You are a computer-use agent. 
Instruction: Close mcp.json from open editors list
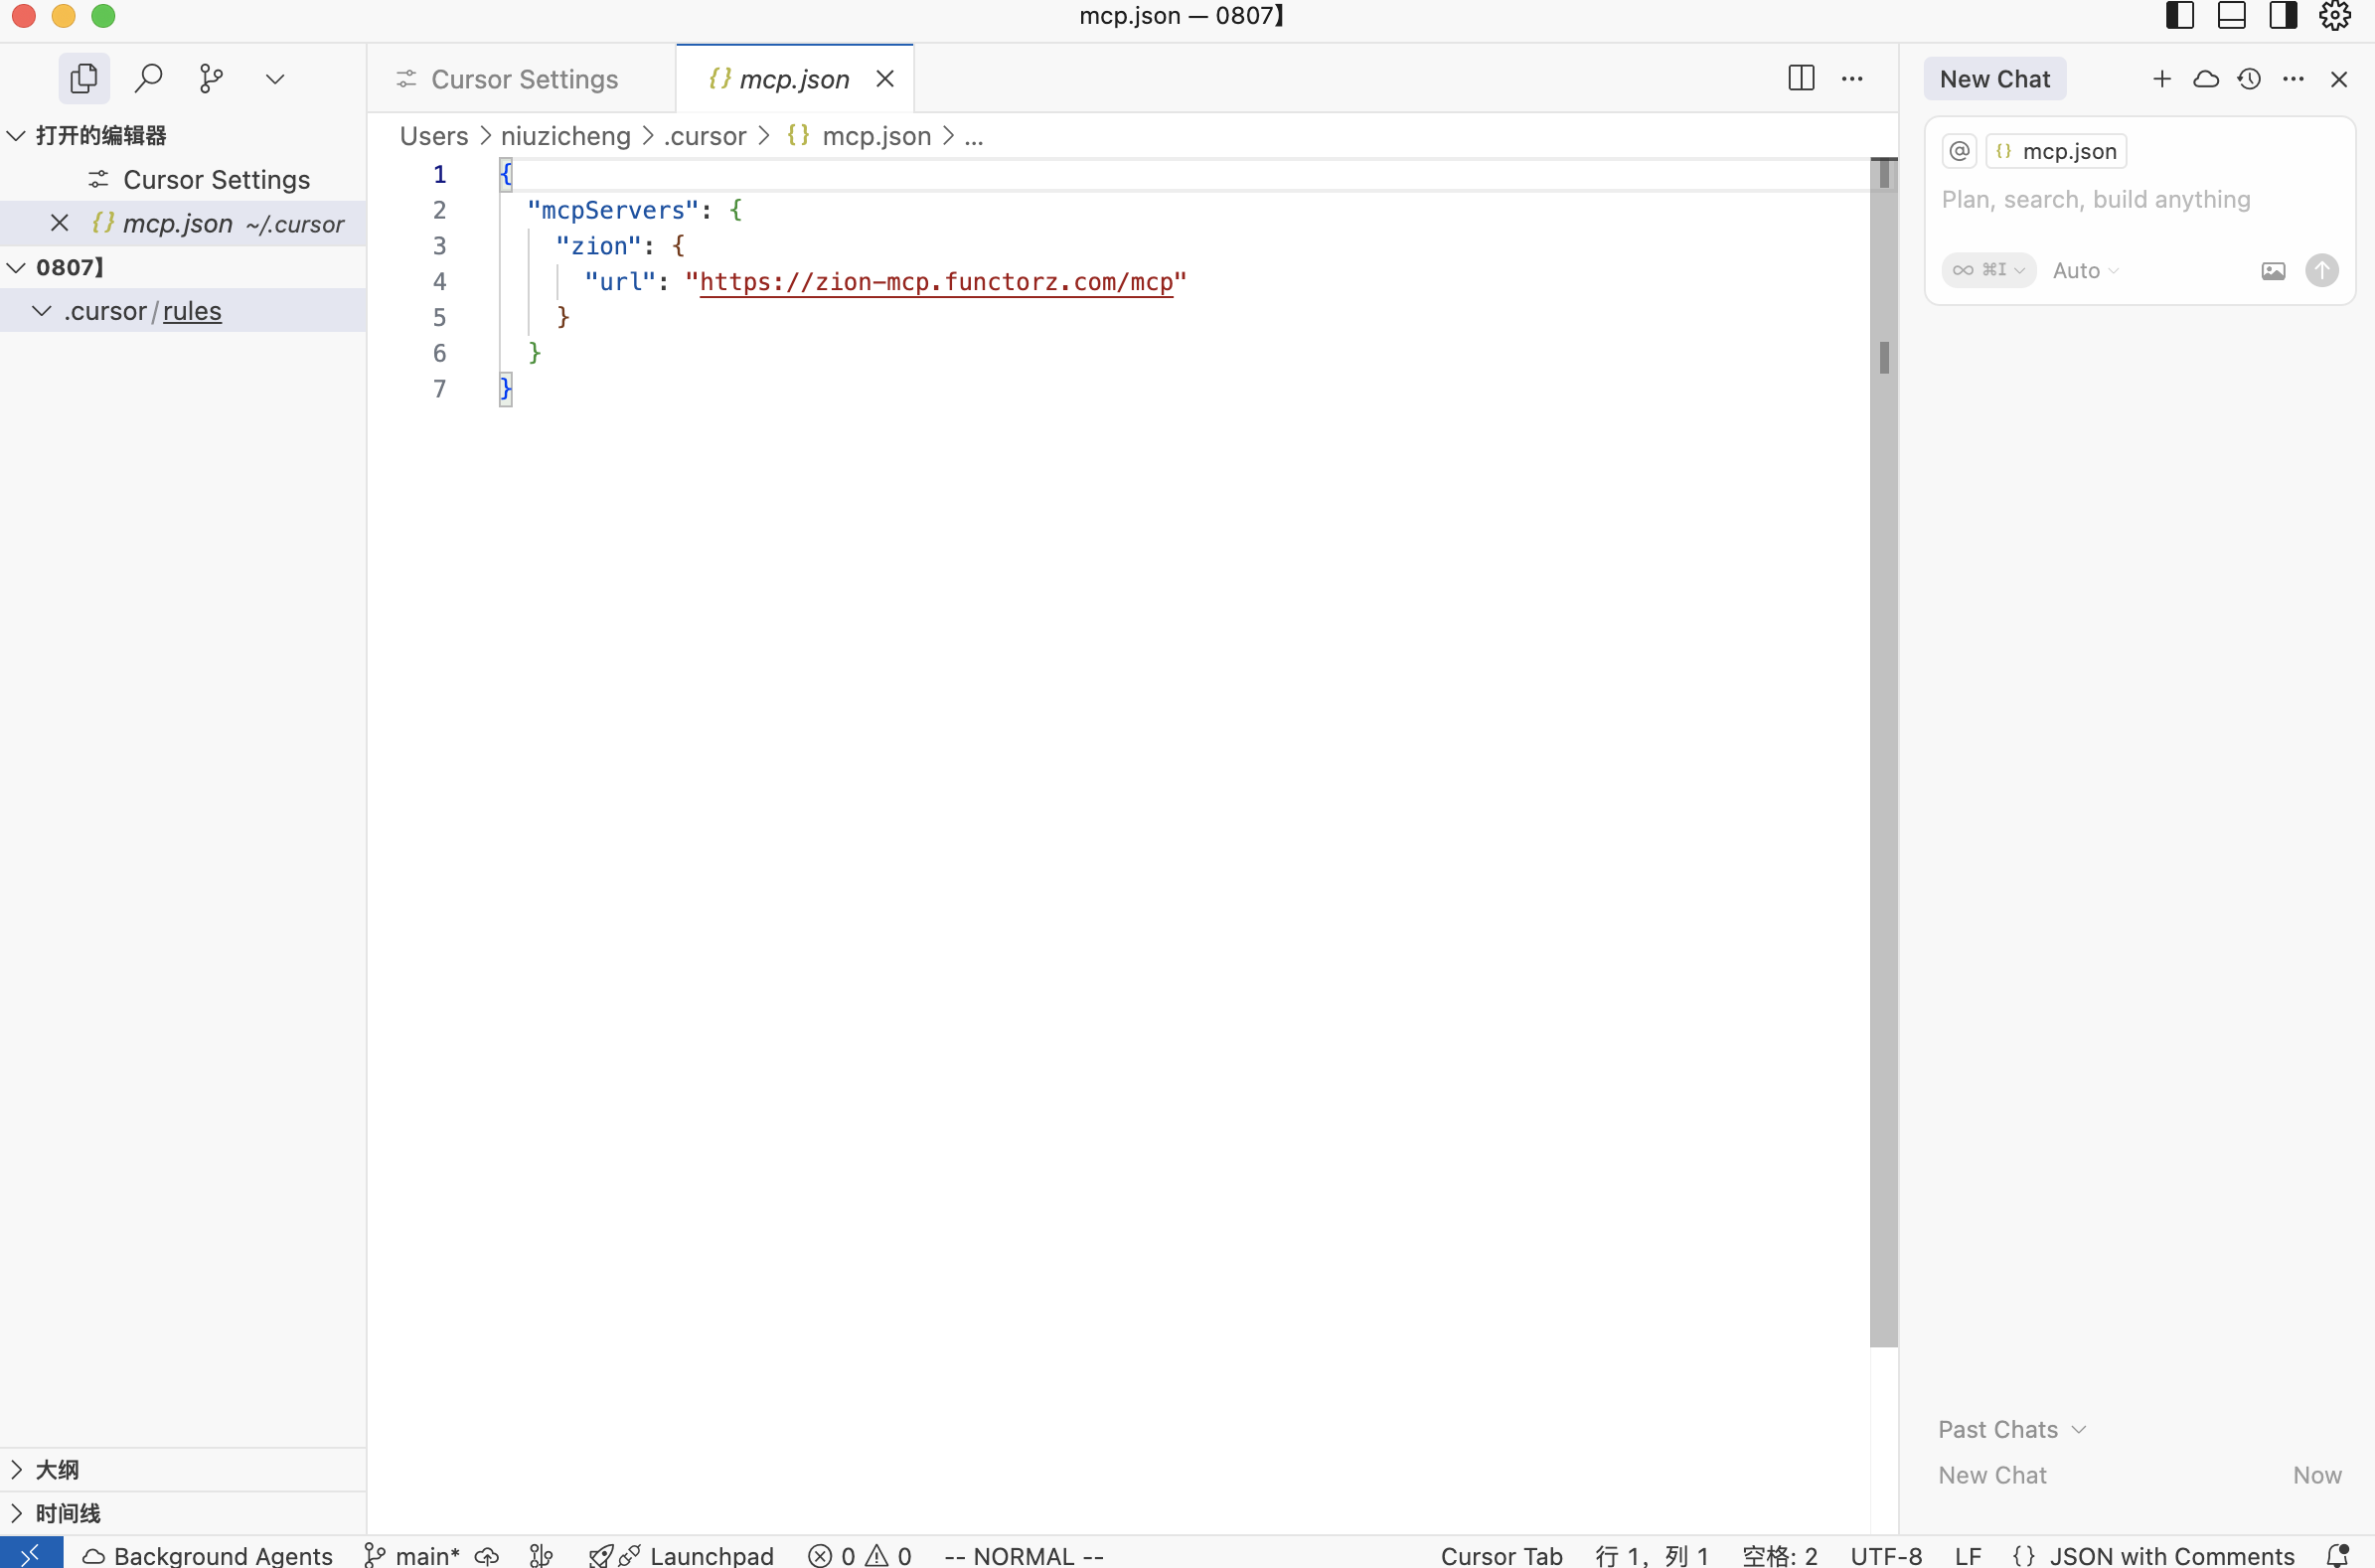click(60, 223)
